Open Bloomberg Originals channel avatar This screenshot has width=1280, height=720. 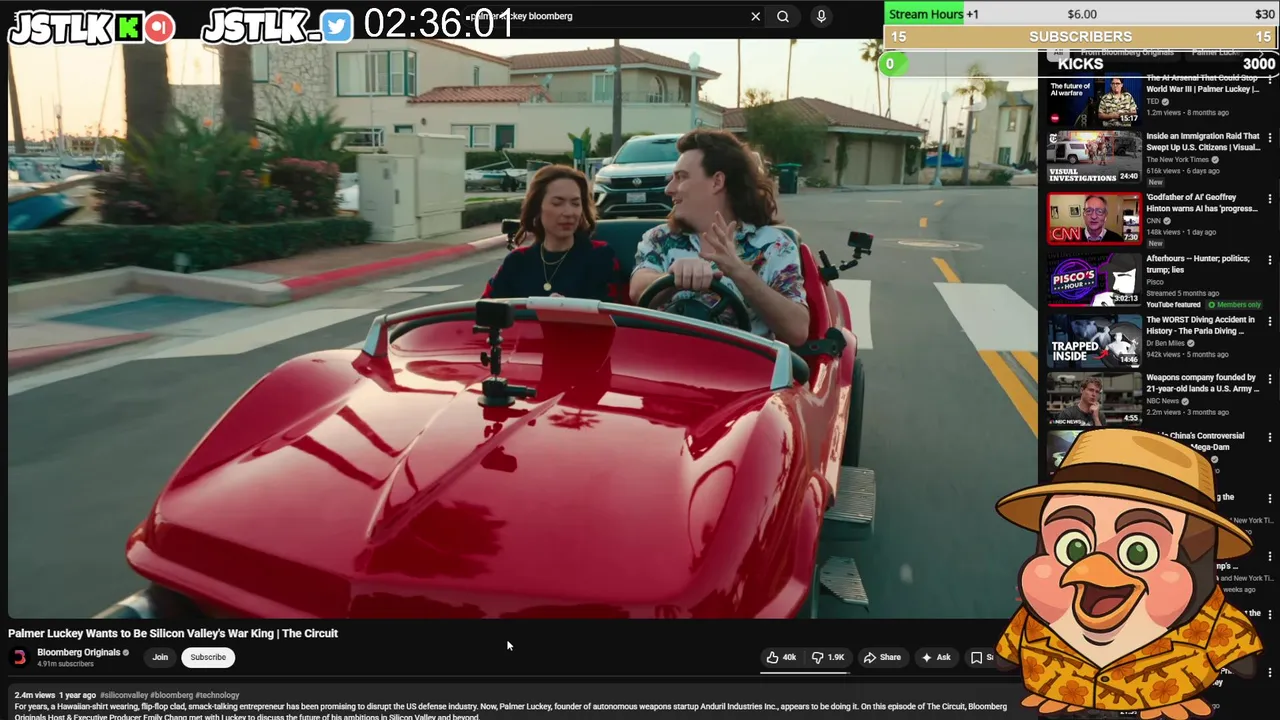19,657
